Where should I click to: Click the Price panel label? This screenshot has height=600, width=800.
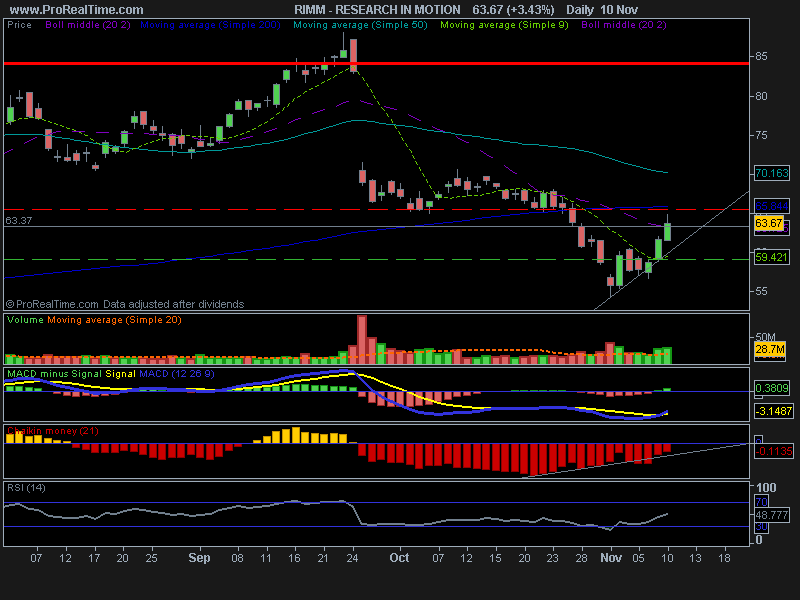(19, 24)
